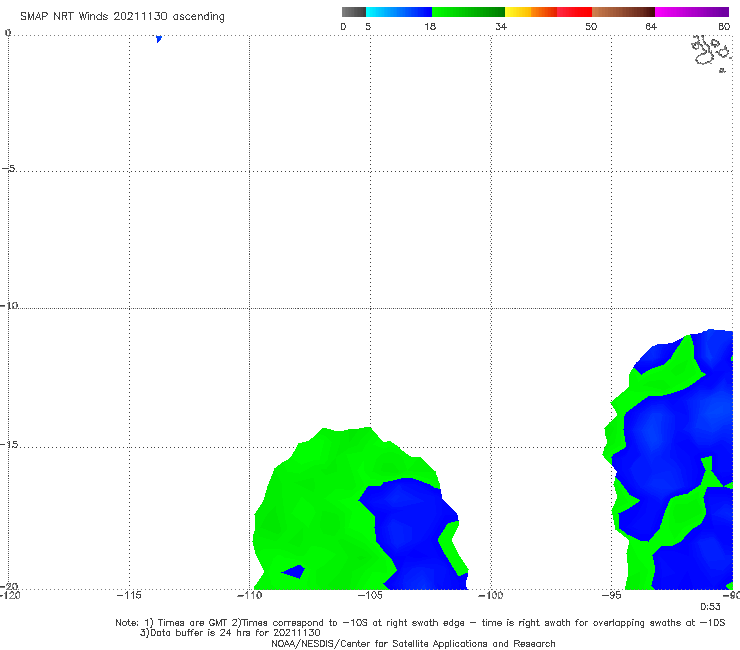Click the longitude label -100
Screen dimensions: 740x650
point(490,595)
